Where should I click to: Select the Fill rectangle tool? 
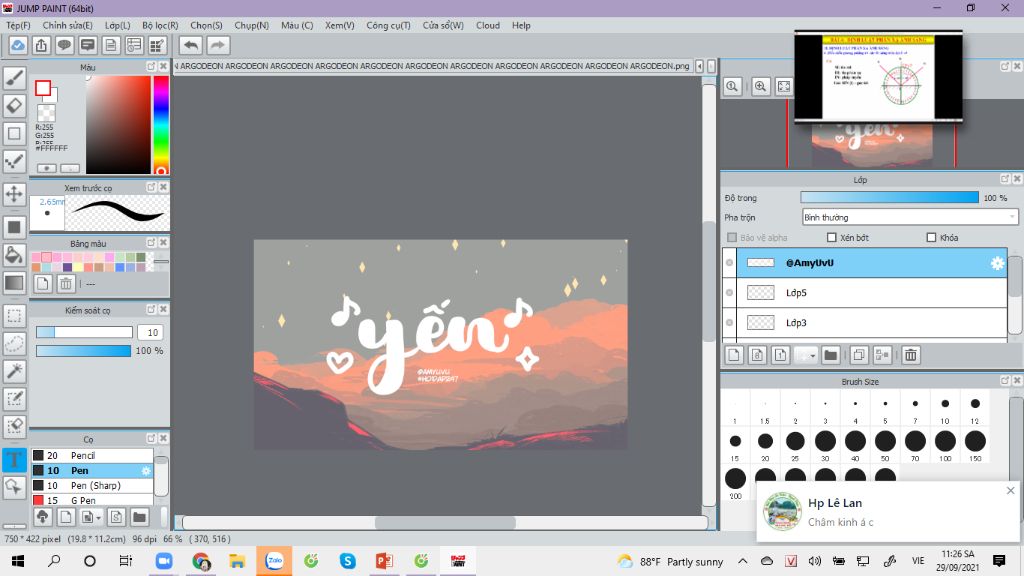point(14,227)
